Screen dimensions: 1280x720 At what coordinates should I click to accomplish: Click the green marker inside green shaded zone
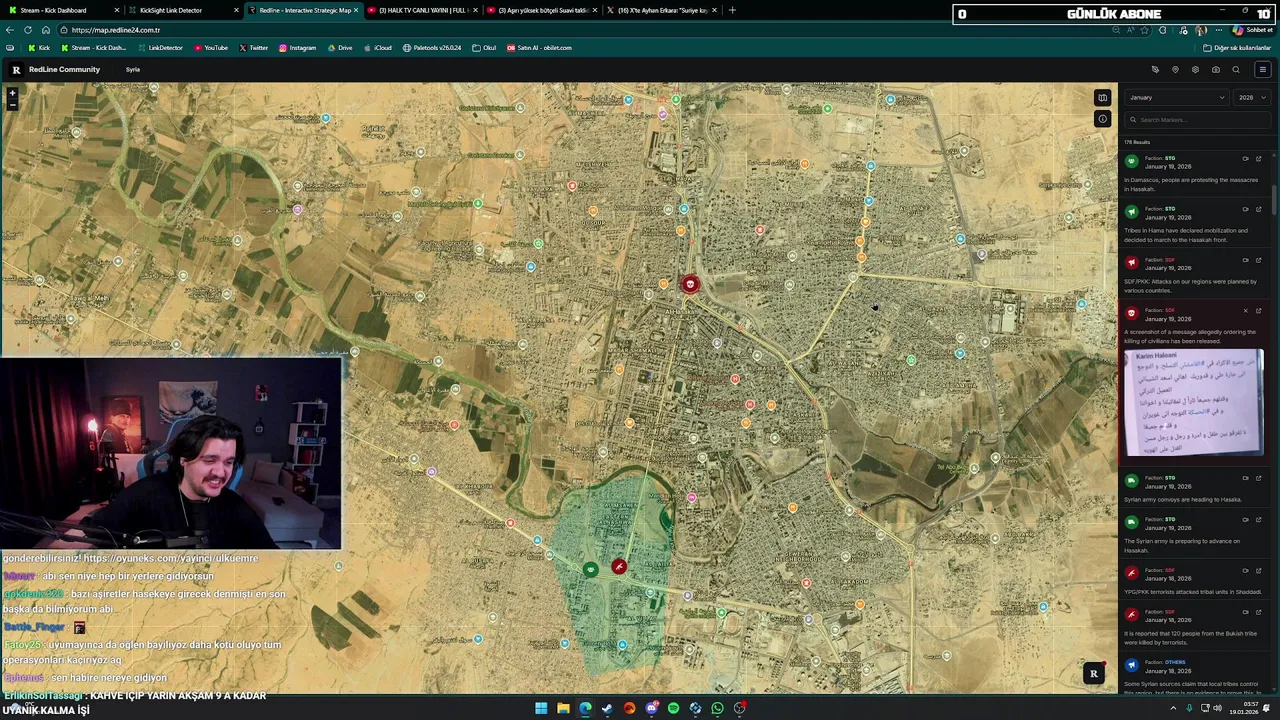(x=590, y=569)
